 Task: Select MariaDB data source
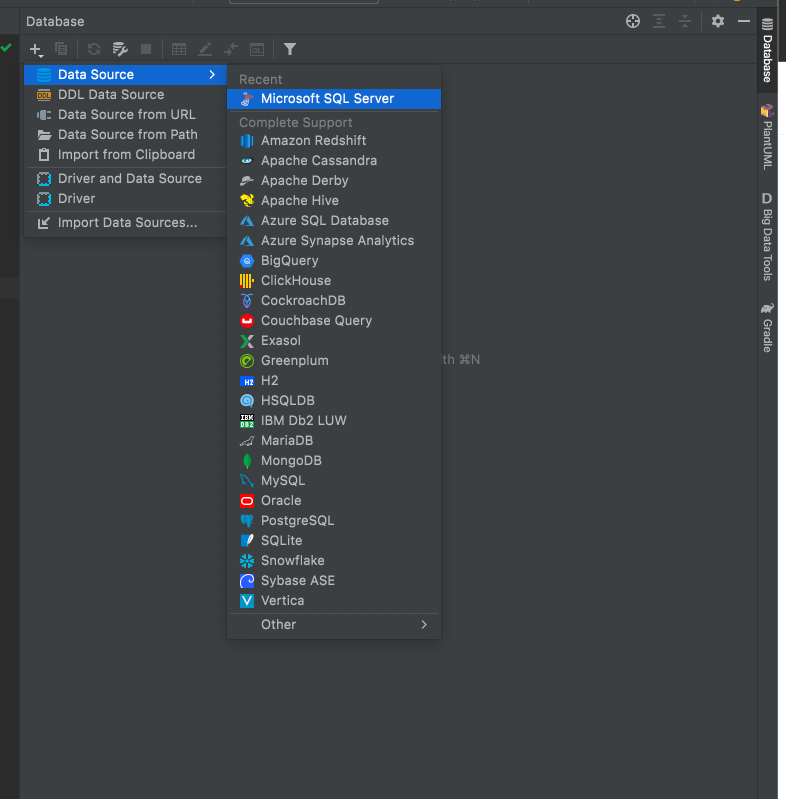(334, 440)
